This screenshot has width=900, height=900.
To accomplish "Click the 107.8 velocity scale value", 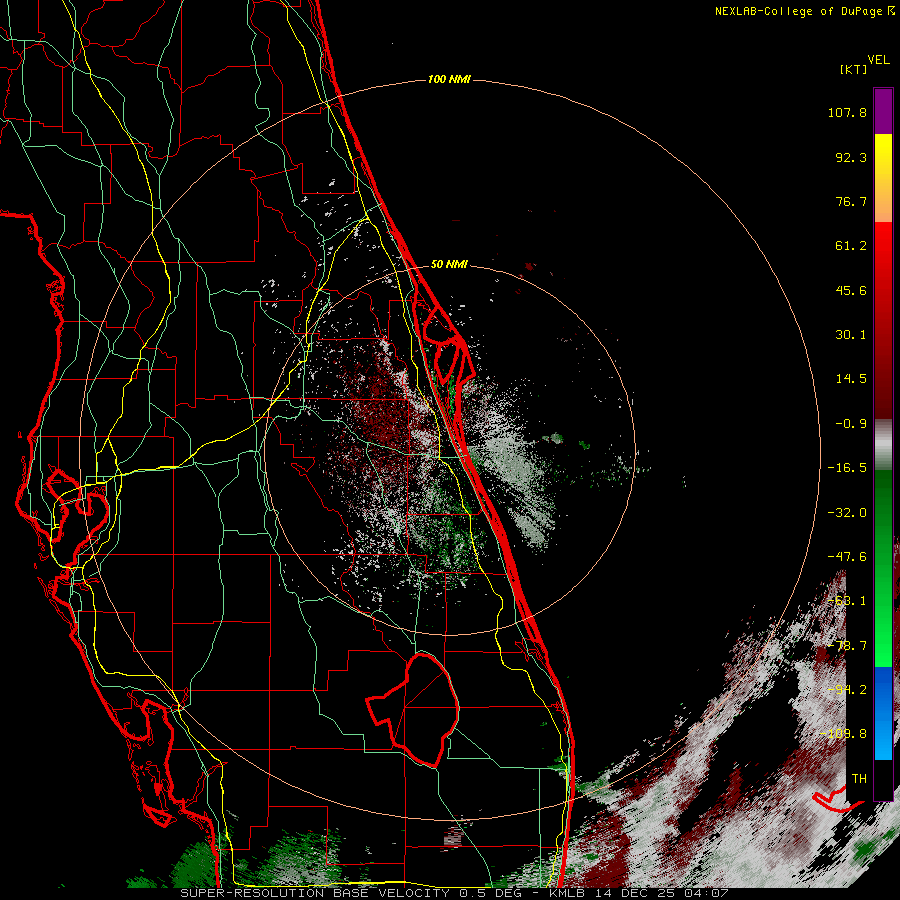I will [x=847, y=112].
